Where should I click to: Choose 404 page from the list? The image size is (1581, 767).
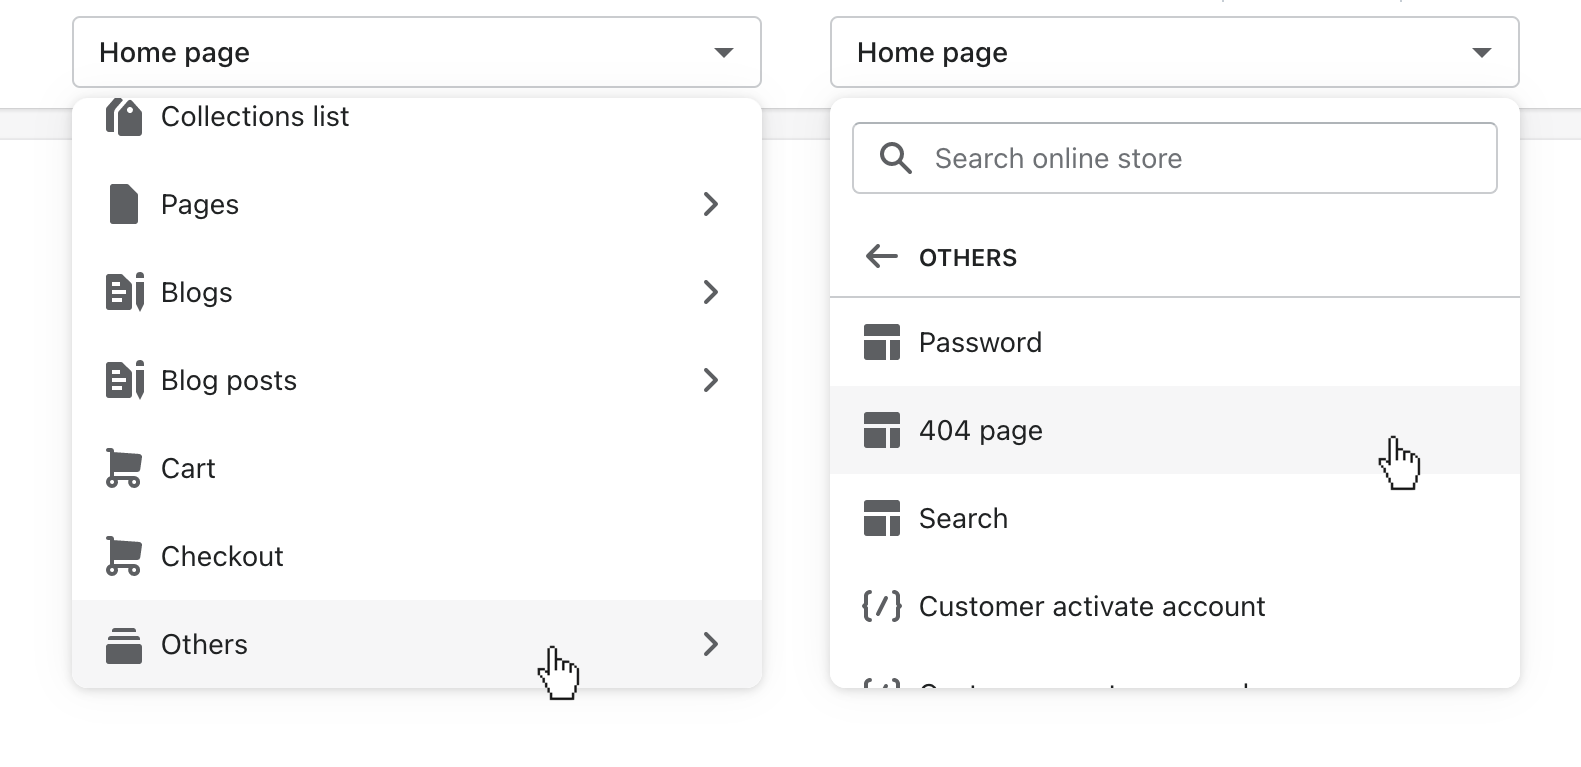[981, 430]
